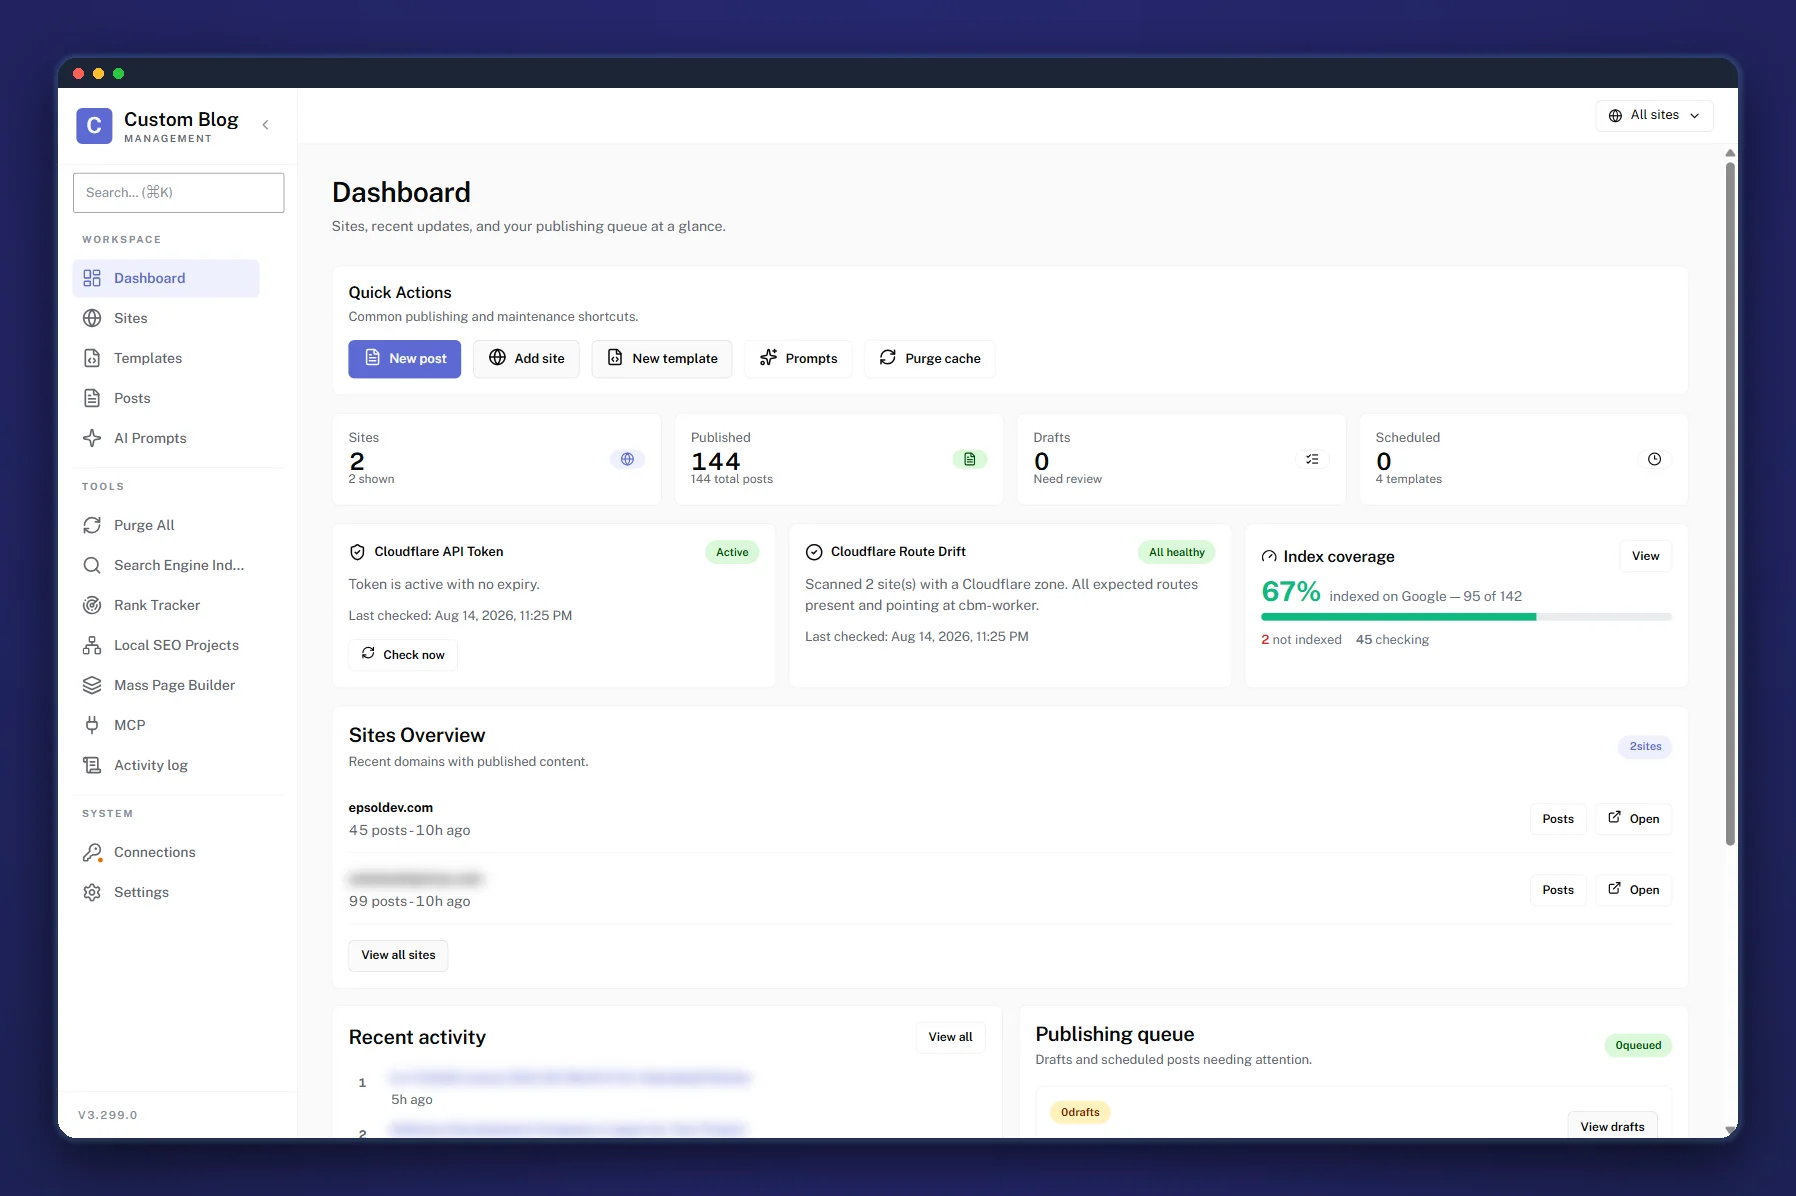Click the Active status badge
The image size is (1796, 1196).
(732, 552)
